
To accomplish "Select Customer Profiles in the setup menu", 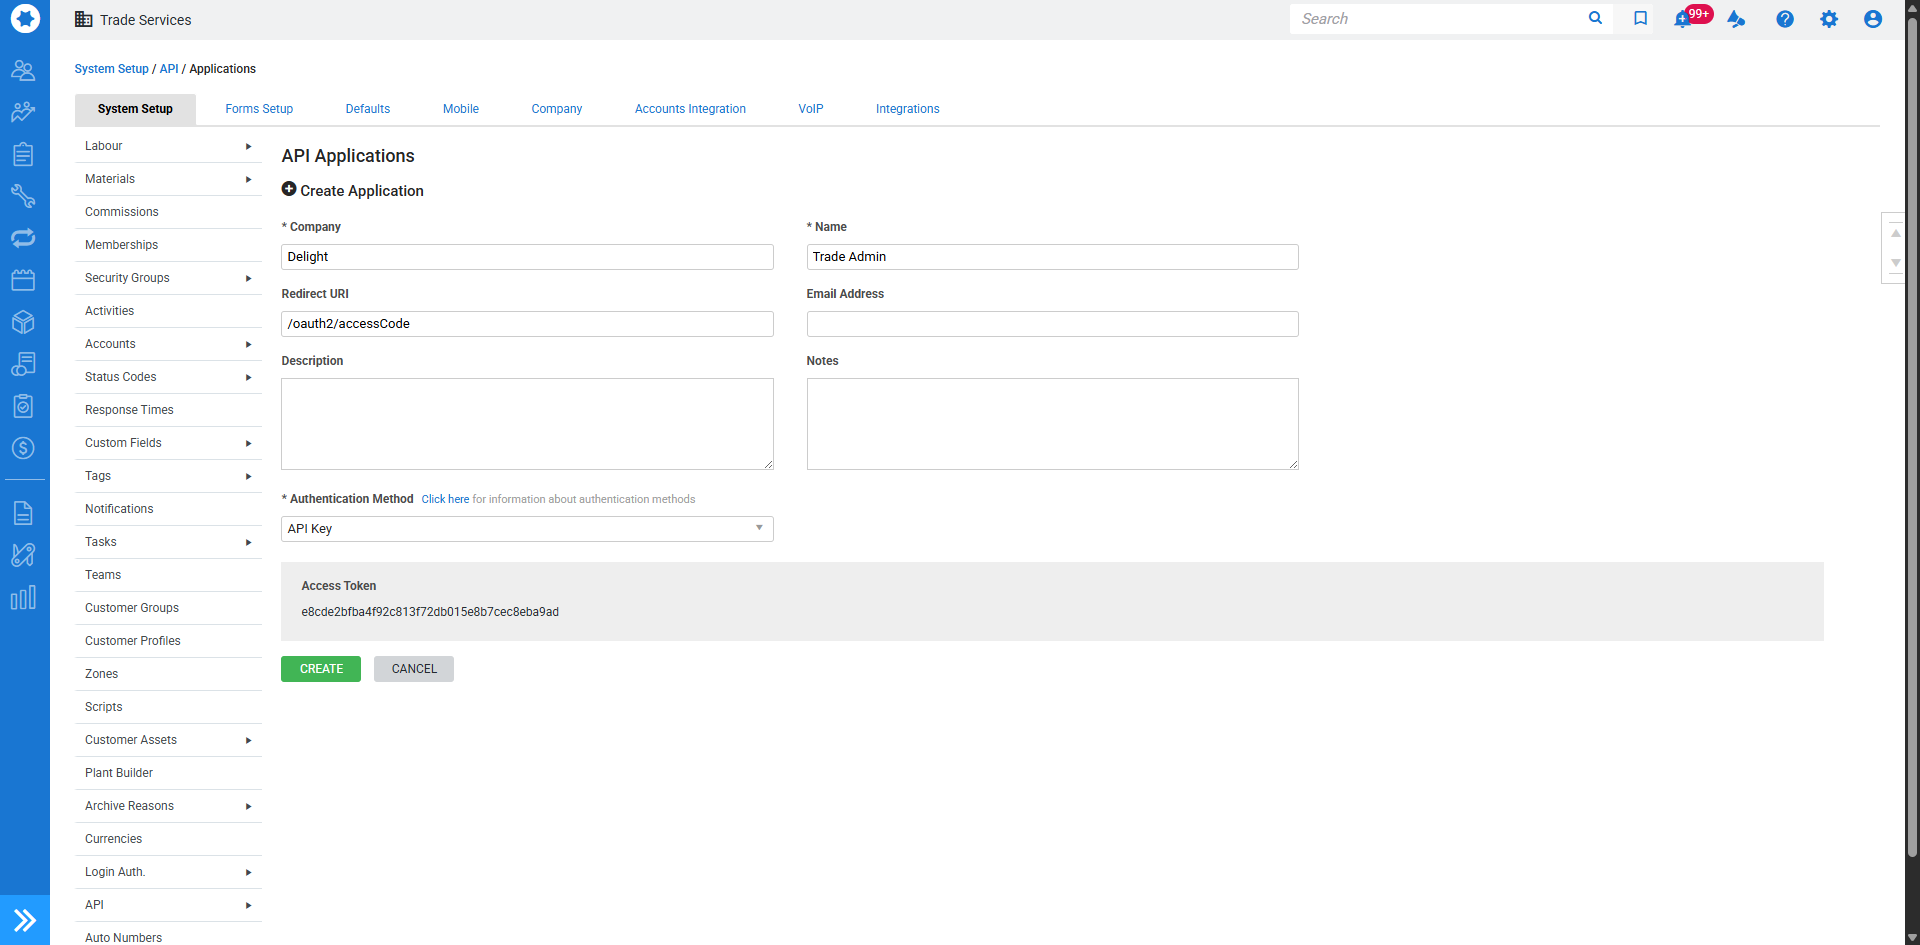I will pyautogui.click(x=133, y=641).
